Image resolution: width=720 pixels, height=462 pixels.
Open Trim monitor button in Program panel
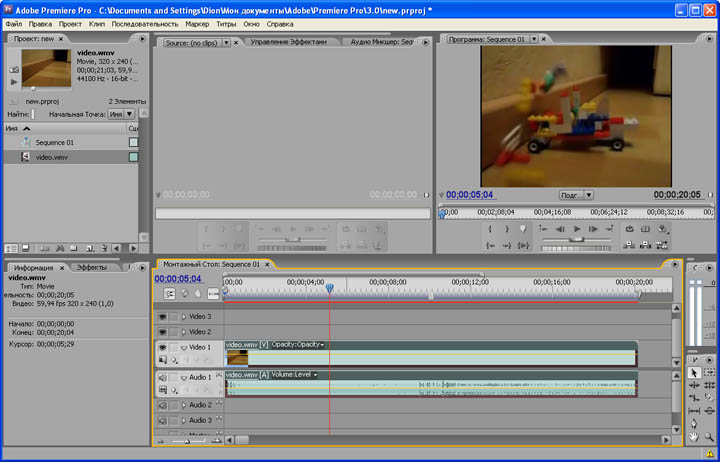pyautogui.click(x=662, y=246)
